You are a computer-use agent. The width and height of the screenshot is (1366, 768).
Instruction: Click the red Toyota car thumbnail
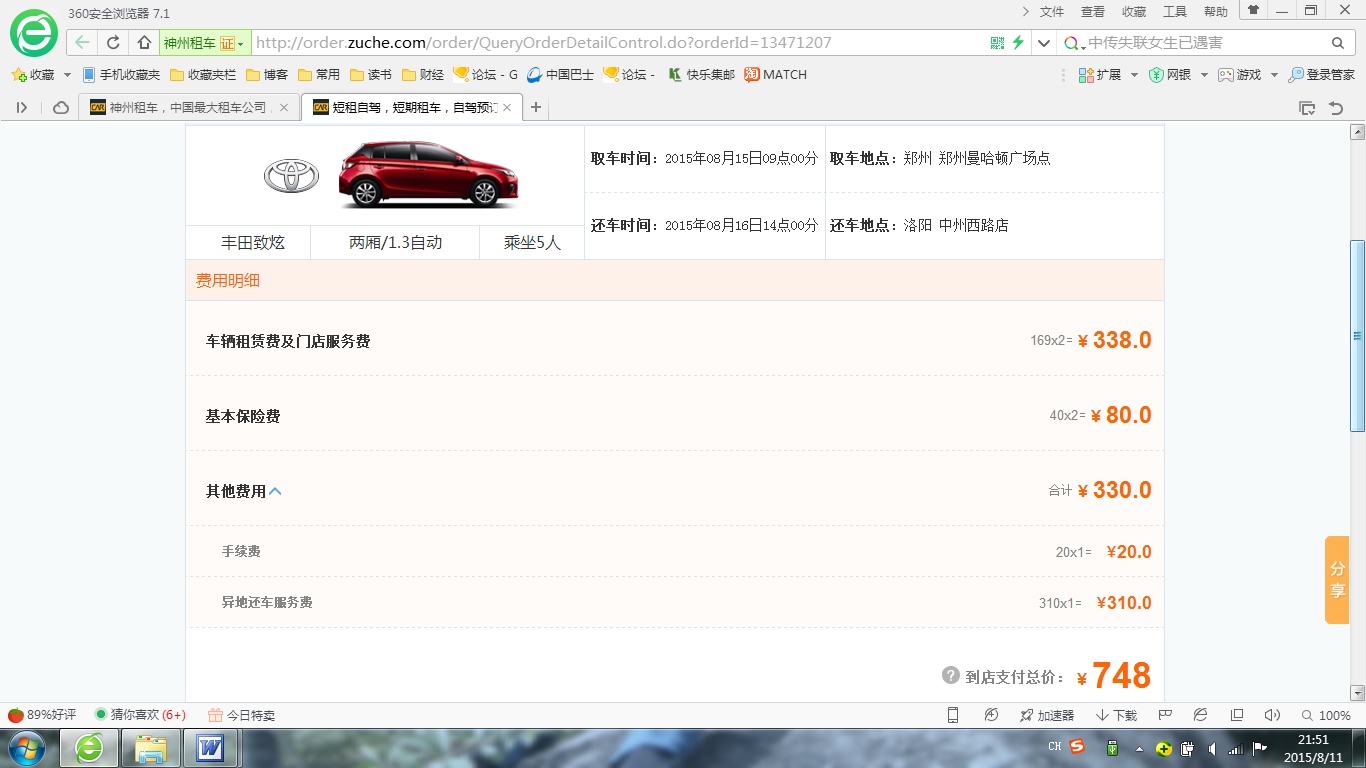(428, 174)
